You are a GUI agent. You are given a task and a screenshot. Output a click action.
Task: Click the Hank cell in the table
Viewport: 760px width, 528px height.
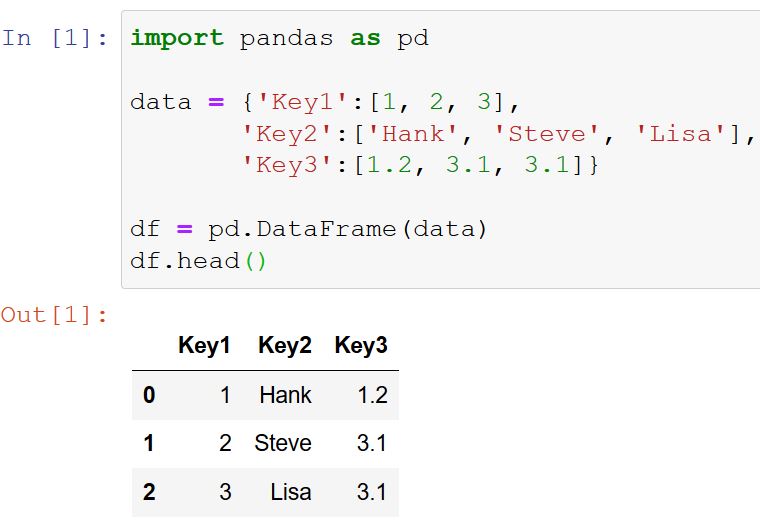tap(285, 395)
